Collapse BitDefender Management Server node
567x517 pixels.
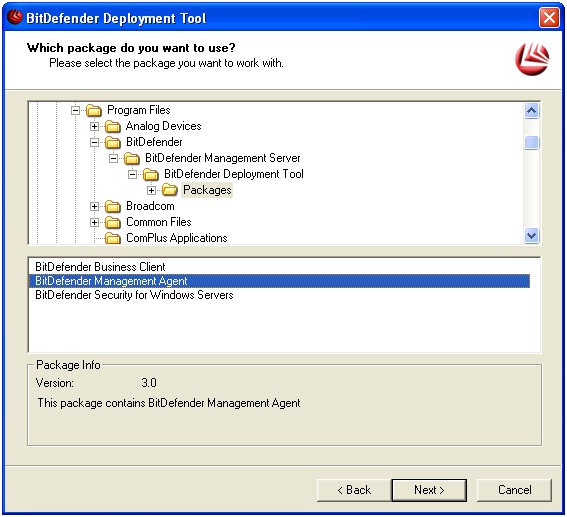[113, 158]
